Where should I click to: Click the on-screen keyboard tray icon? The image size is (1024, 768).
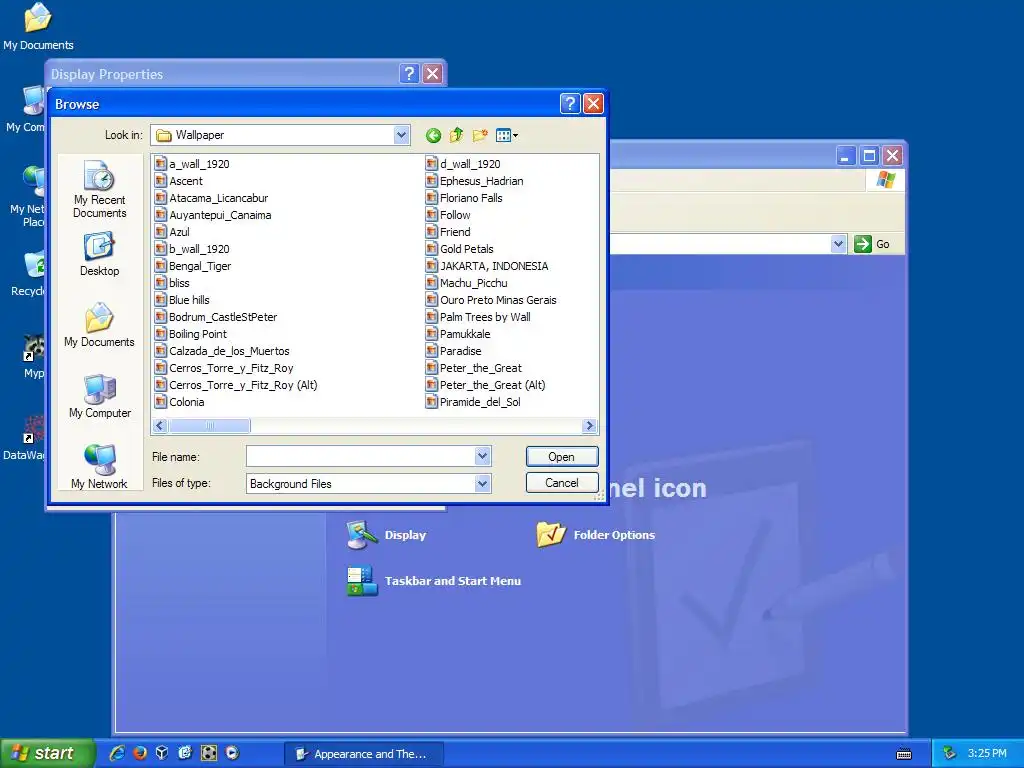pyautogui.click(x=904, y=754)
